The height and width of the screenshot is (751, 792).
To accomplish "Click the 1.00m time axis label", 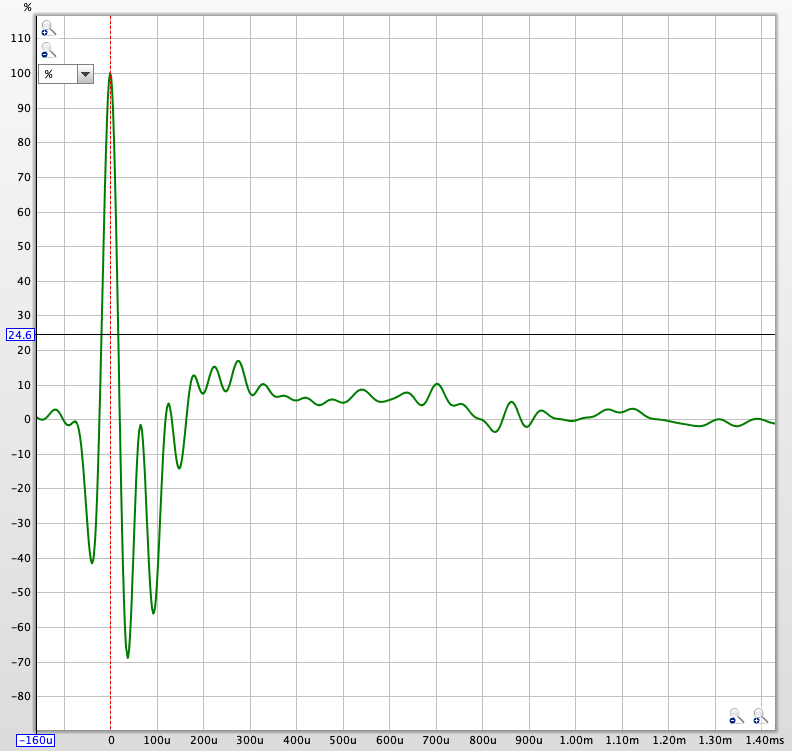I will tap(575, 741).
